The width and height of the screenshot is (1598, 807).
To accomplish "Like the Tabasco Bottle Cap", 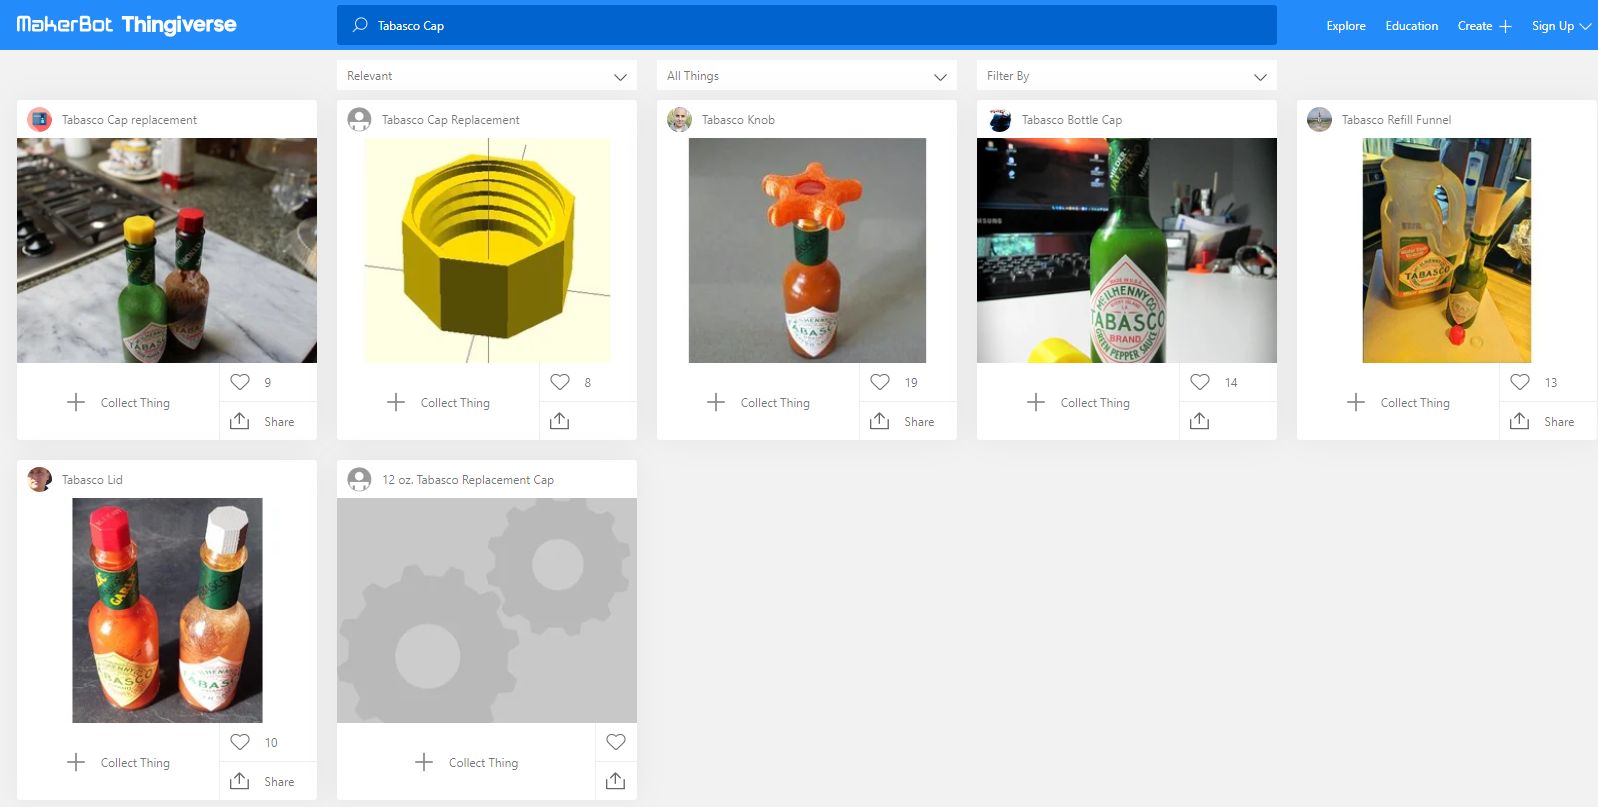I will coord(1200,382).
